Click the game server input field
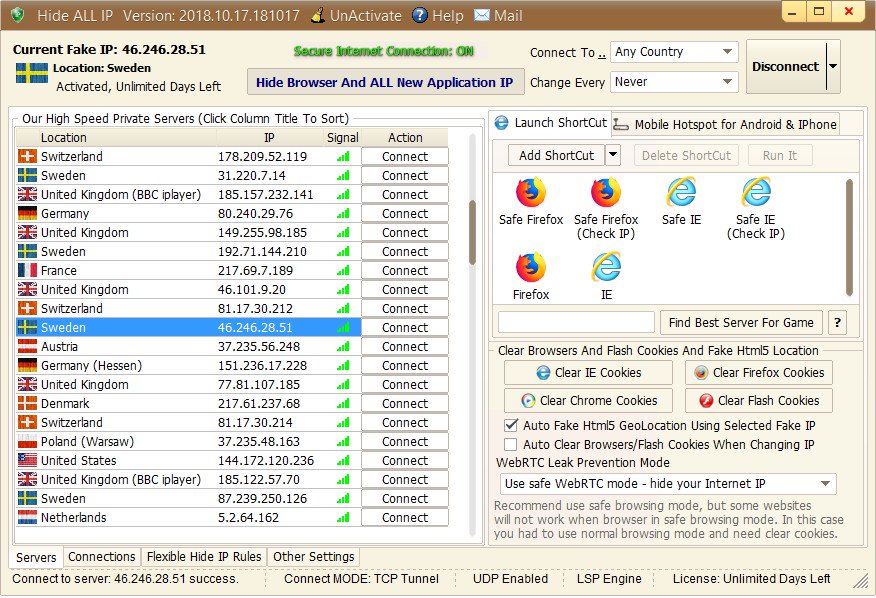This screenshot has height=598, width=876. pos(576,322)
